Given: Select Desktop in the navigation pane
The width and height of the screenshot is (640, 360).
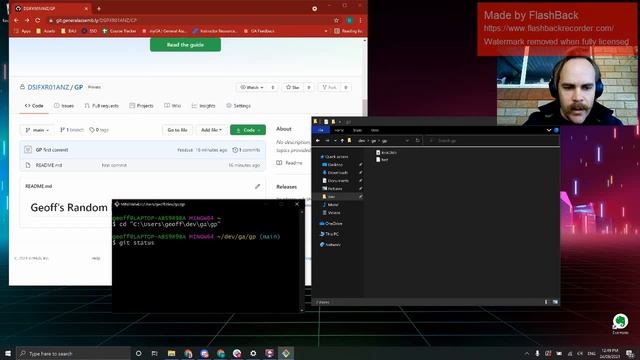Looking at the screenshot, I should point(333,164).
